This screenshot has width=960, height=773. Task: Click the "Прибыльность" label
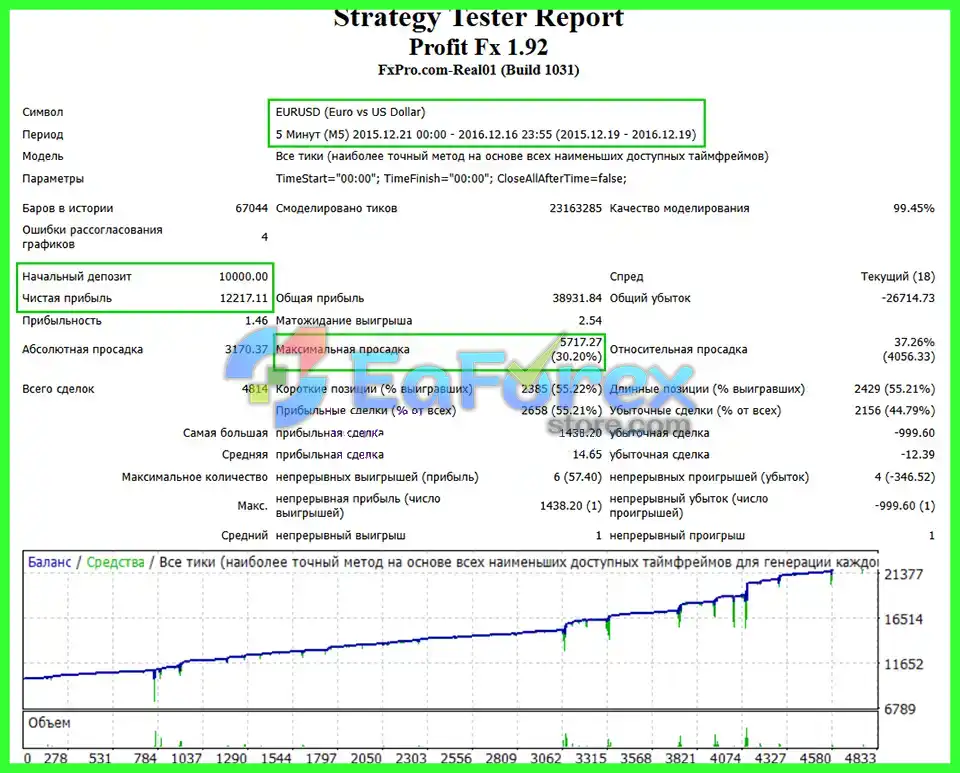(62, 321)
